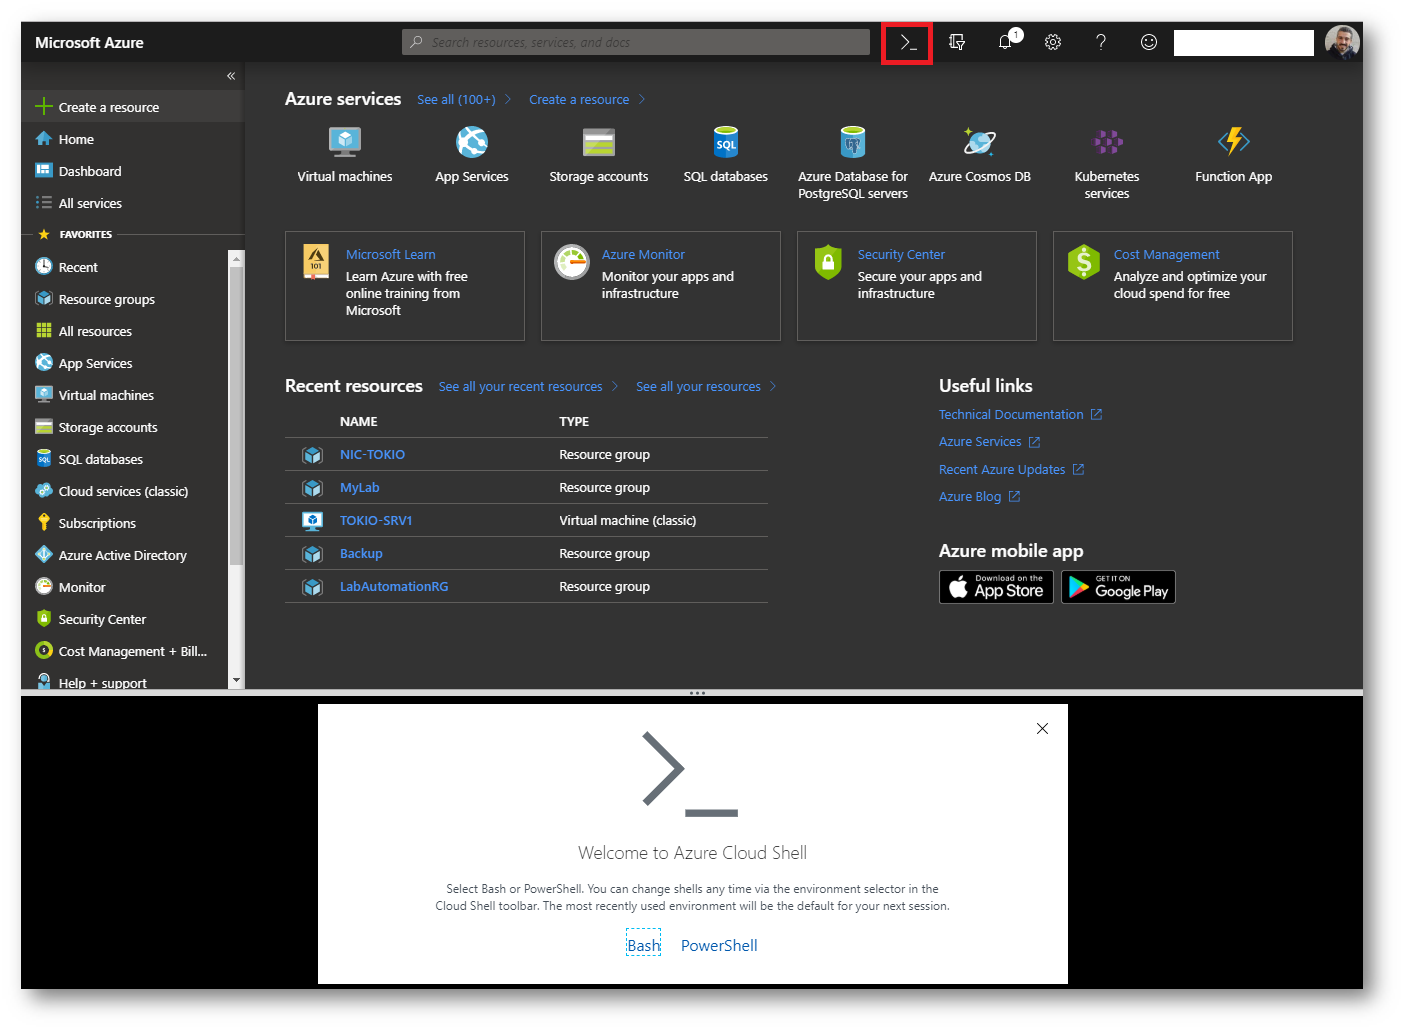Screen dimensions: 1405x1031
Task: Click the Microsoft Learn card icon
Action: 316,262
